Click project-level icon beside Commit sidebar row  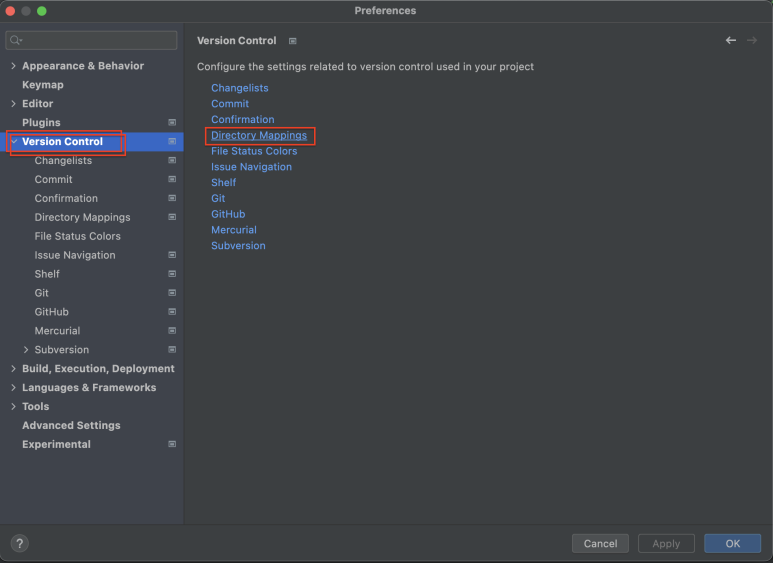[172, 179]
